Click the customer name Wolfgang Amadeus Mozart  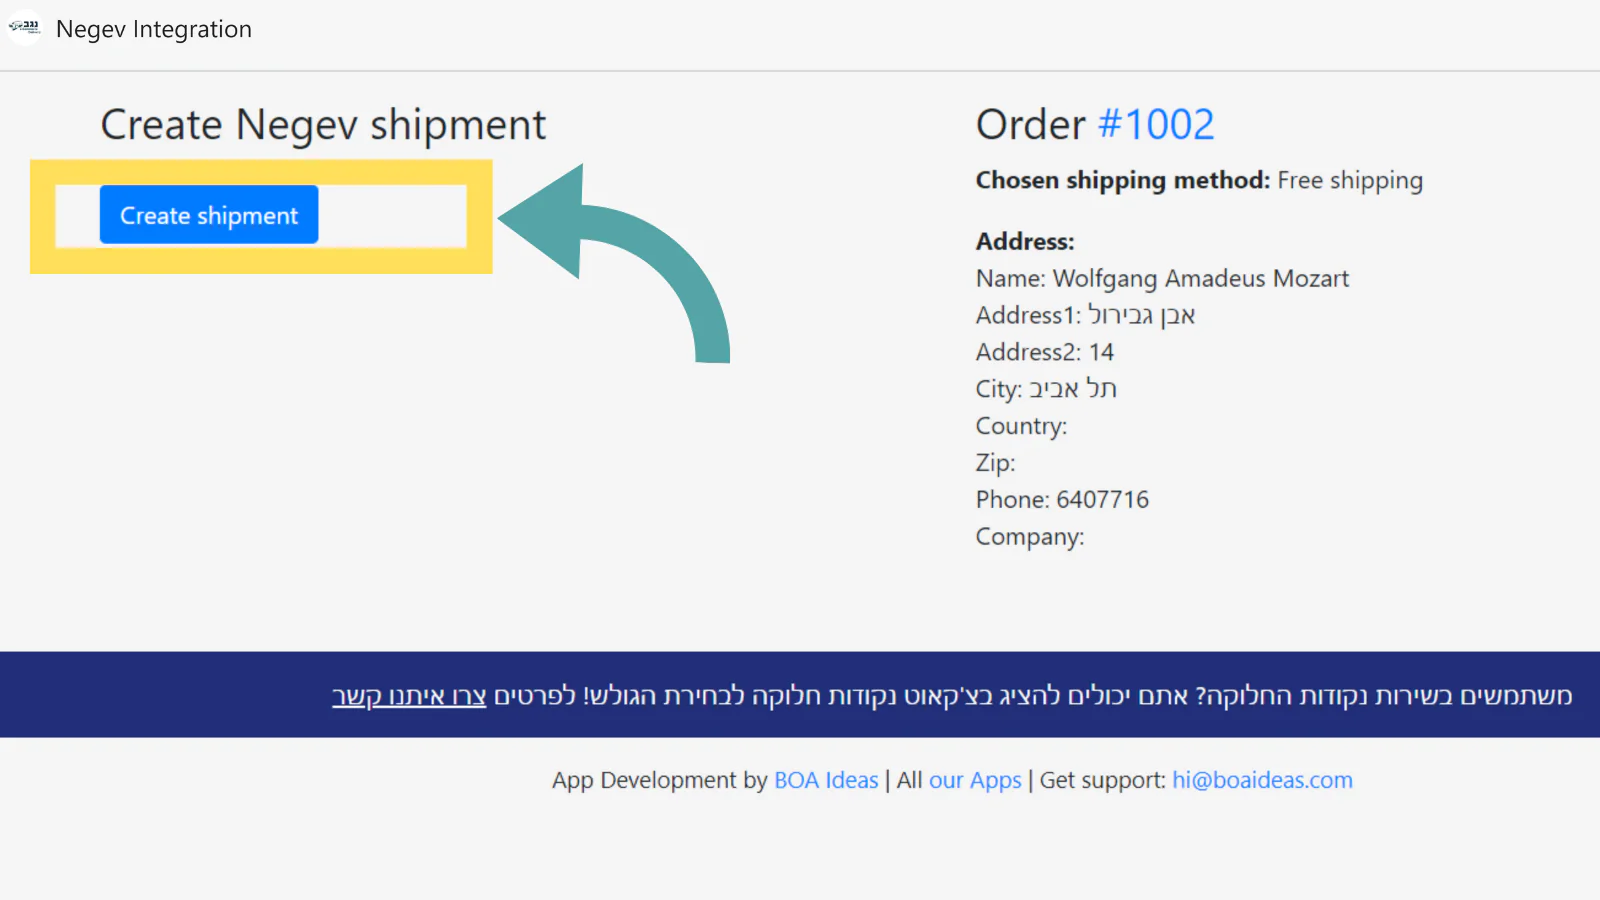tap(1200, 278)
